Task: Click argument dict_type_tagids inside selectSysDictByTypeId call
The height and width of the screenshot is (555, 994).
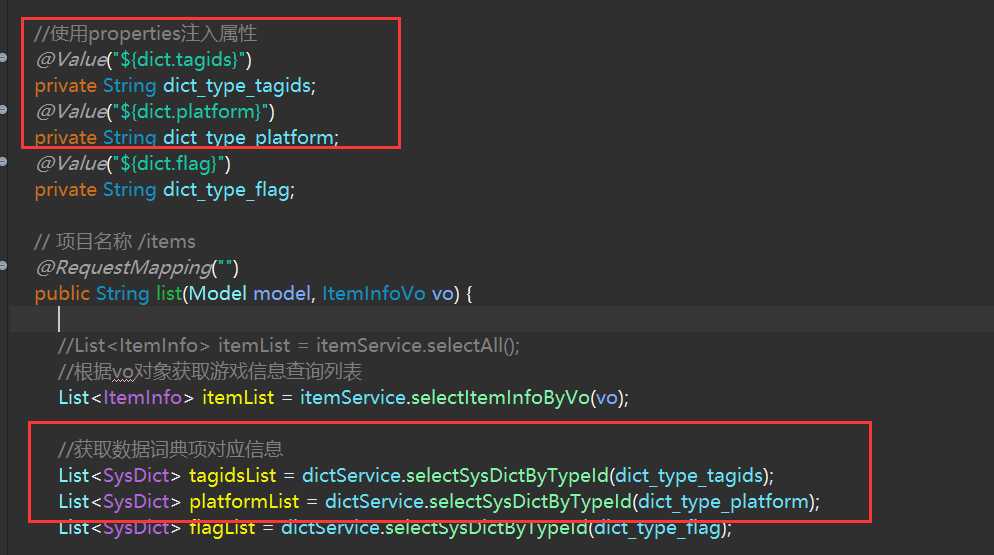Action: tap(689, 476)
